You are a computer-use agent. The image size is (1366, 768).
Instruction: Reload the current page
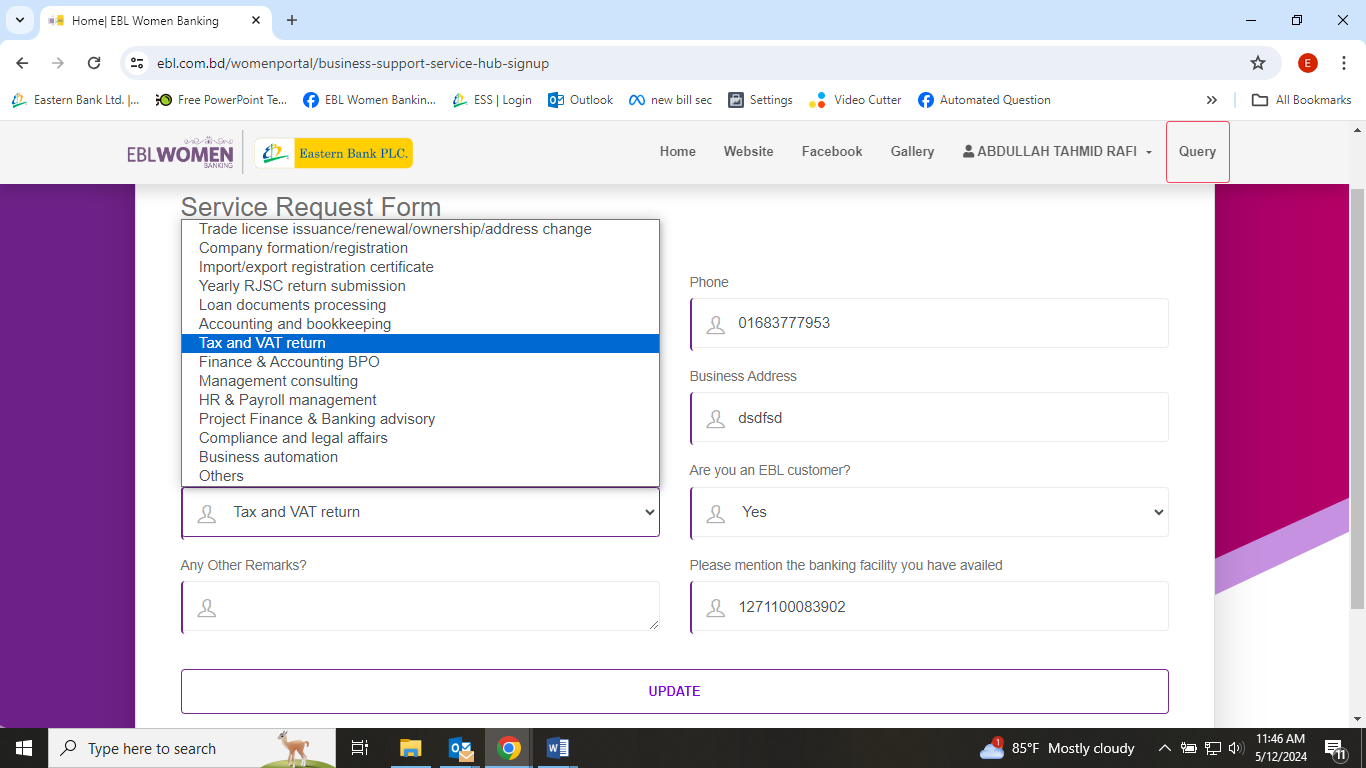pos(94,63)
